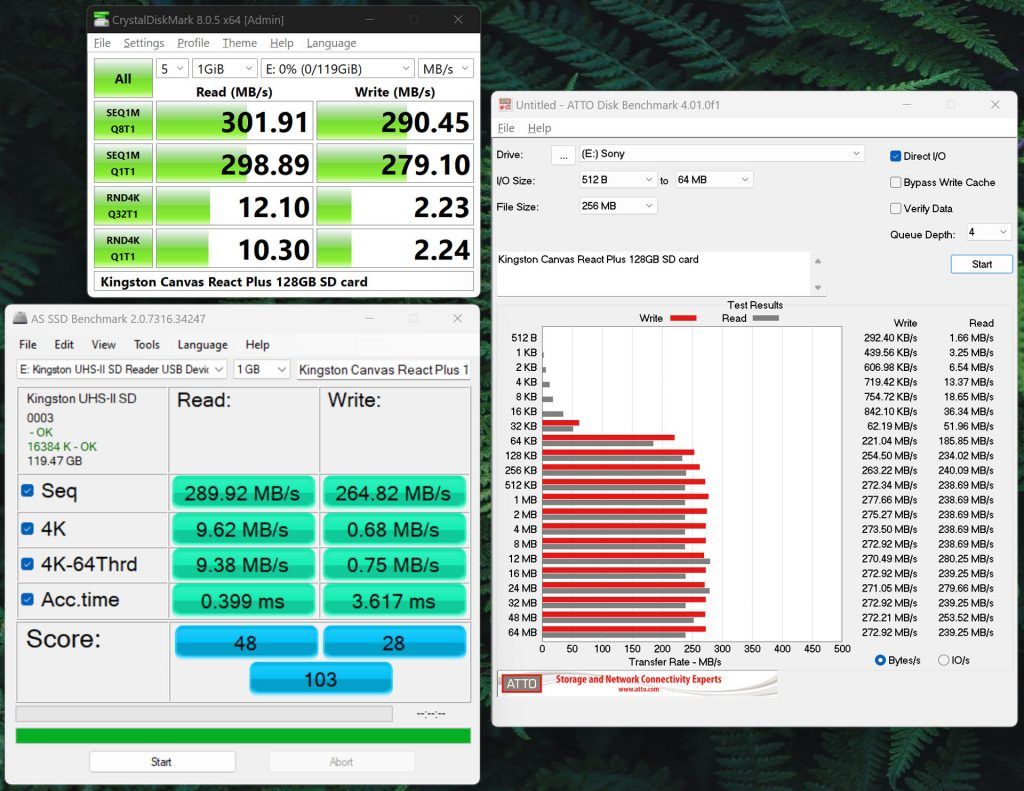Viewport: 1024px width, 791px height.
Task: Click the ATTO description text box
Action: [653, 273]
